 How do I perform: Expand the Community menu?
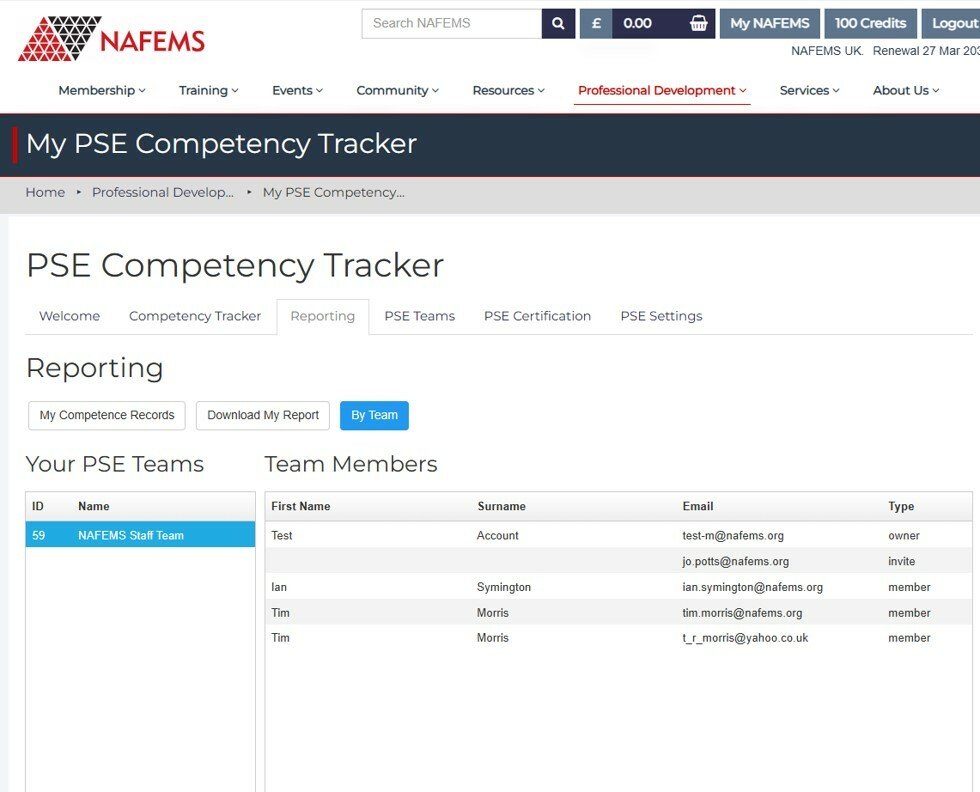point(398,91)
